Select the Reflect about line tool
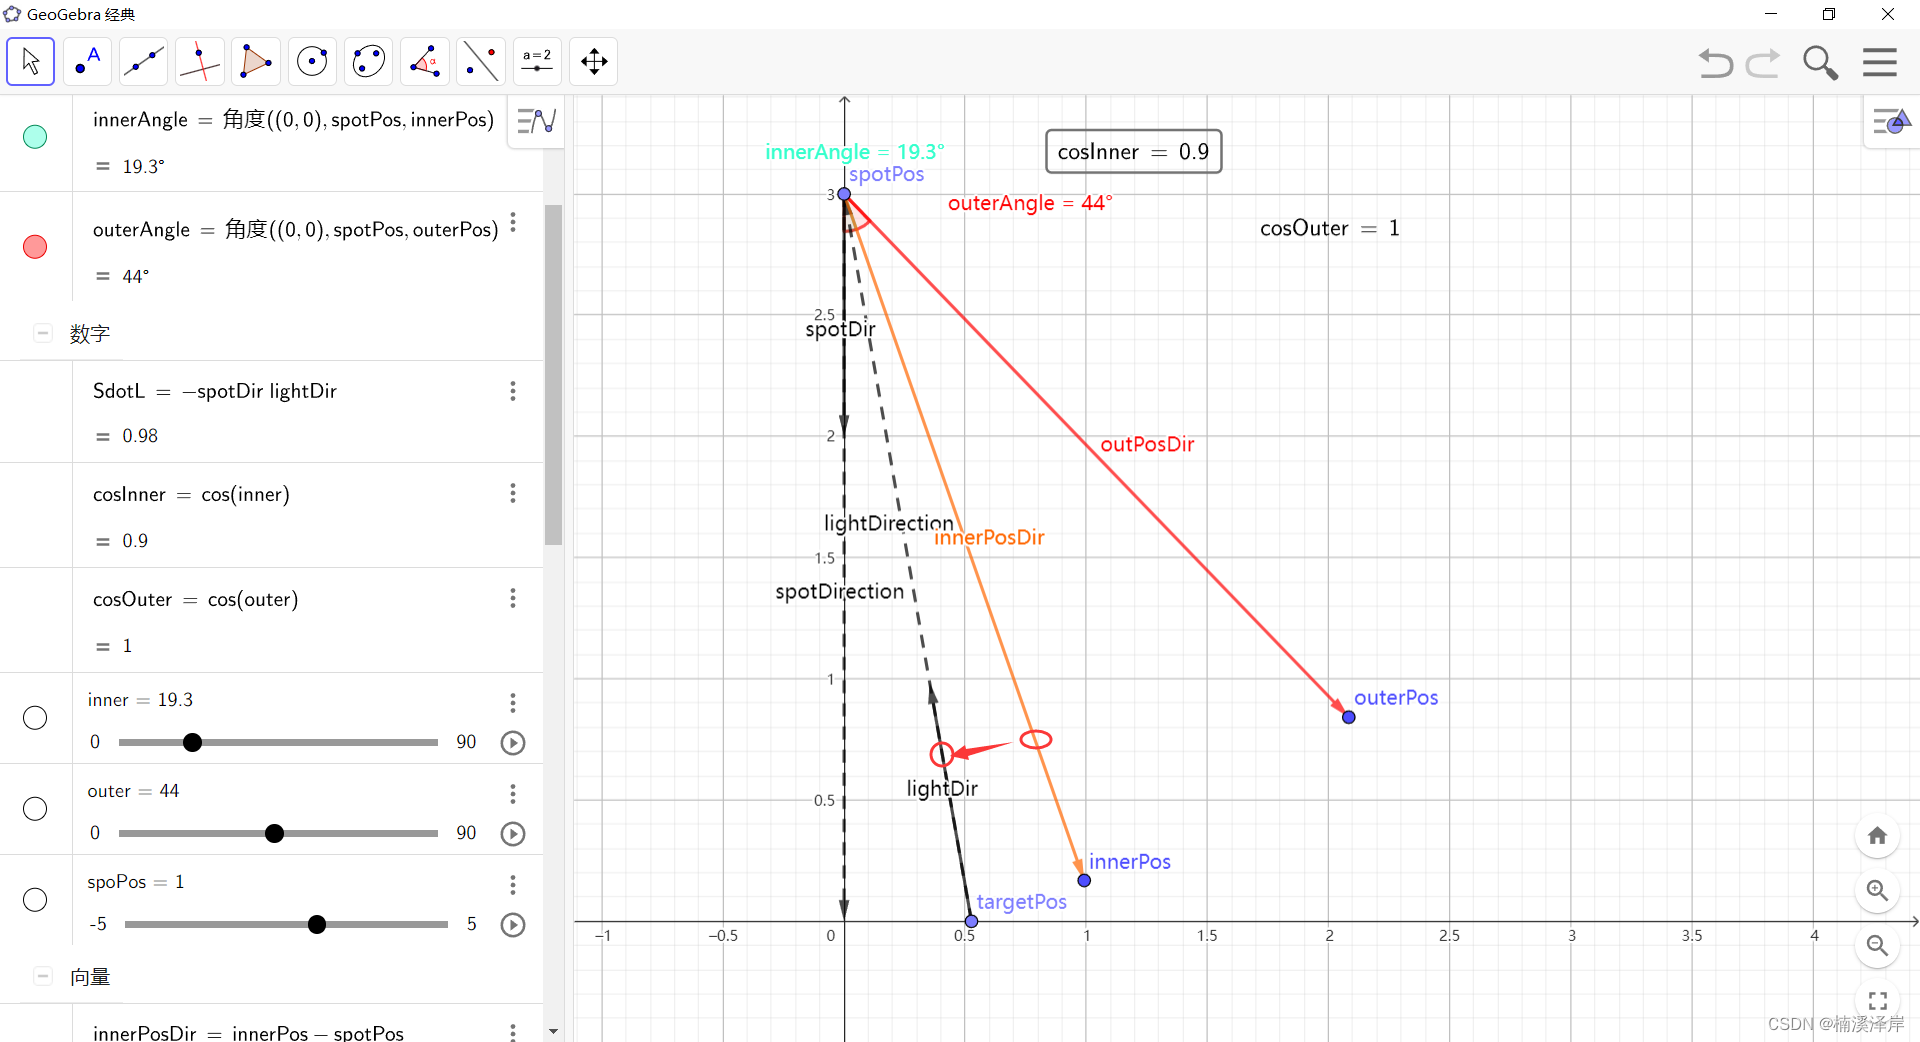Image resolution: width=1920 pixels, height=1042 pixels. (481, 61)
